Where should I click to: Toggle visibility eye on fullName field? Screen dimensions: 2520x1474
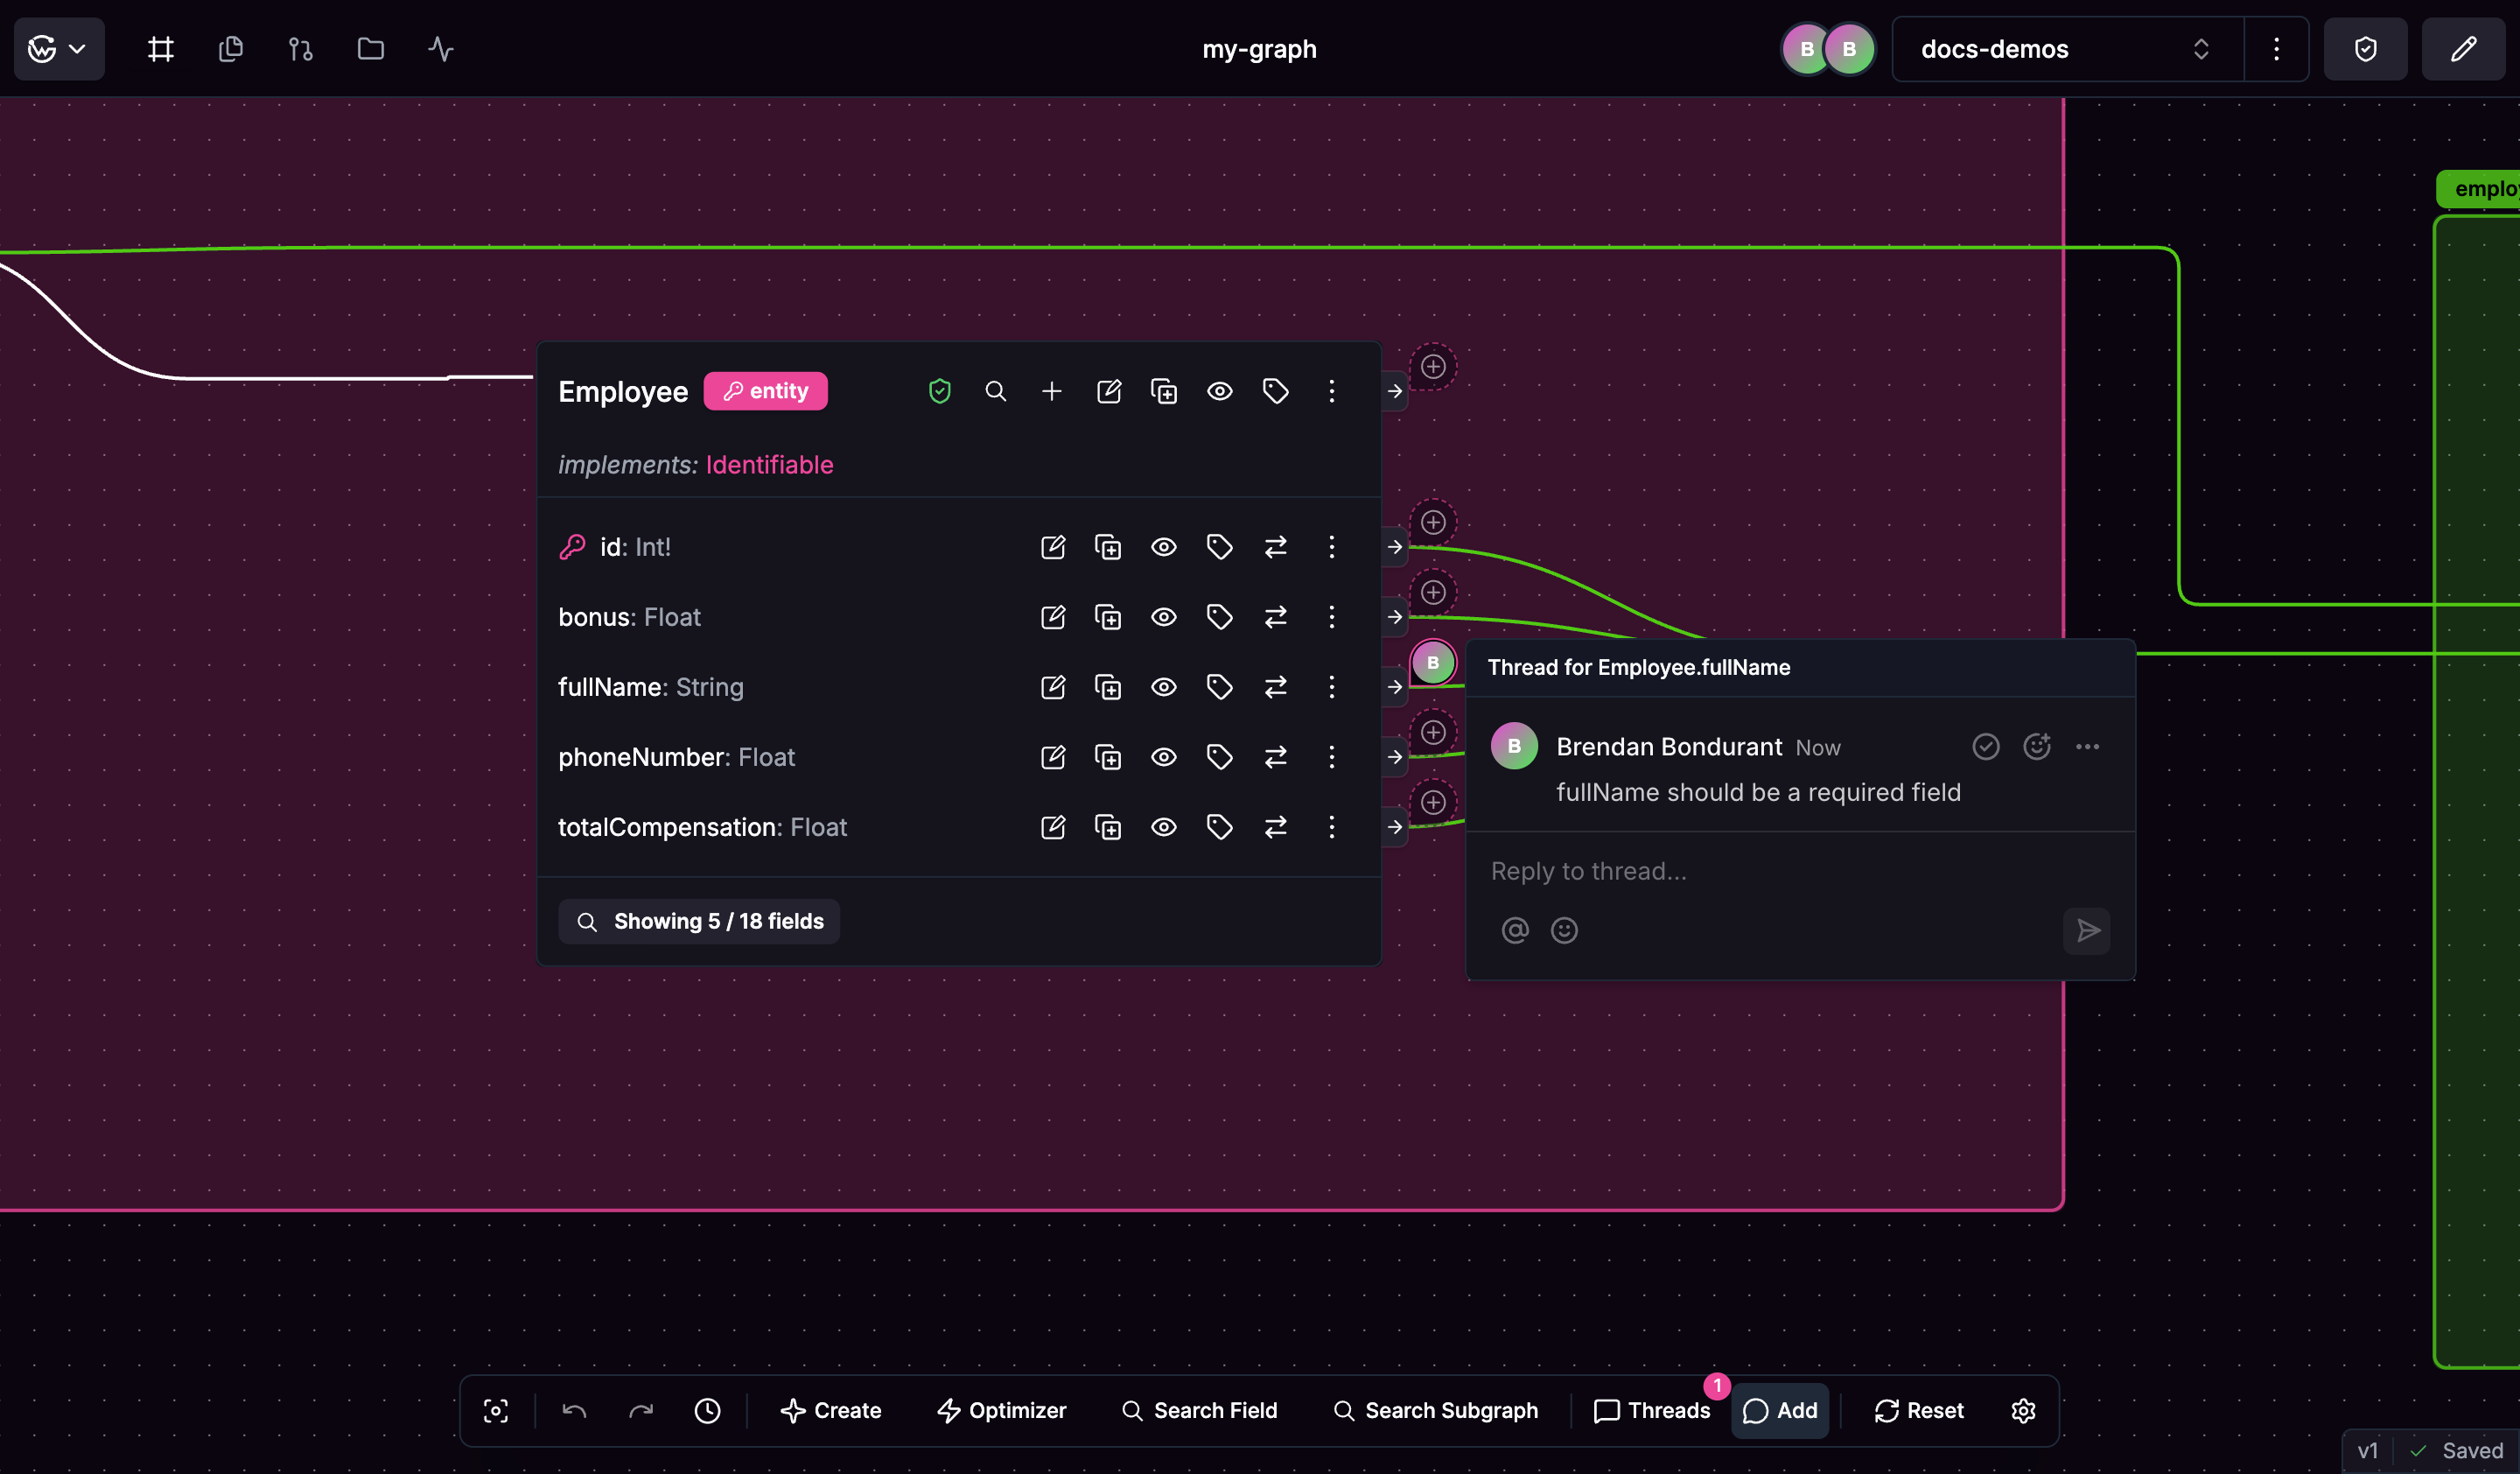[1163, 687]
